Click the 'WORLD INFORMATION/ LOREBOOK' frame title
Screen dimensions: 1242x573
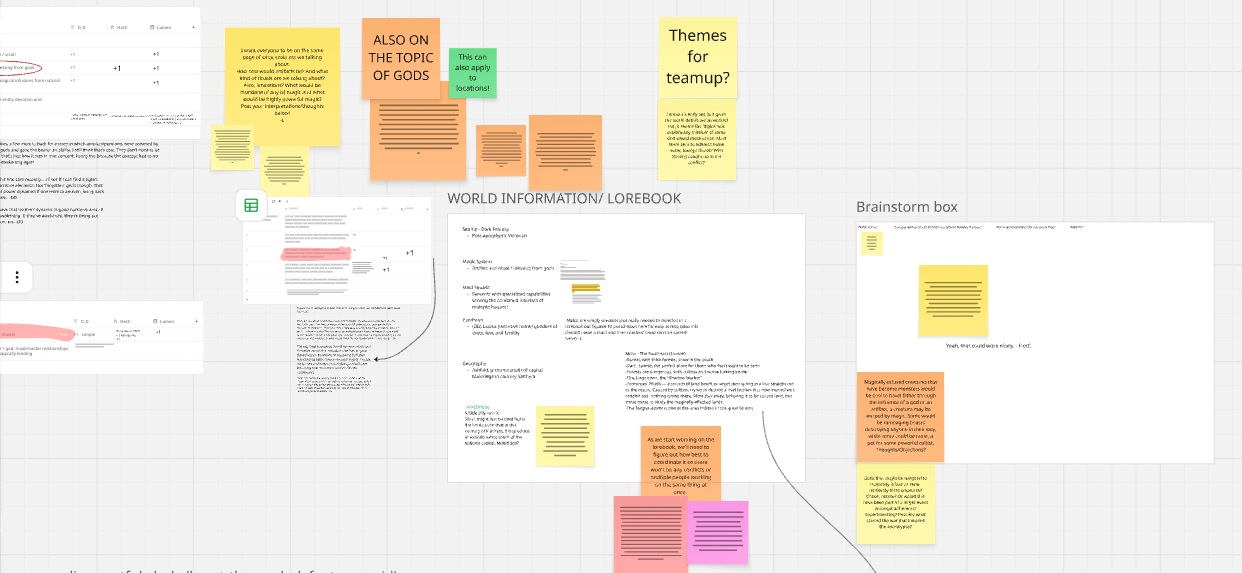click(x=564, y=199)
